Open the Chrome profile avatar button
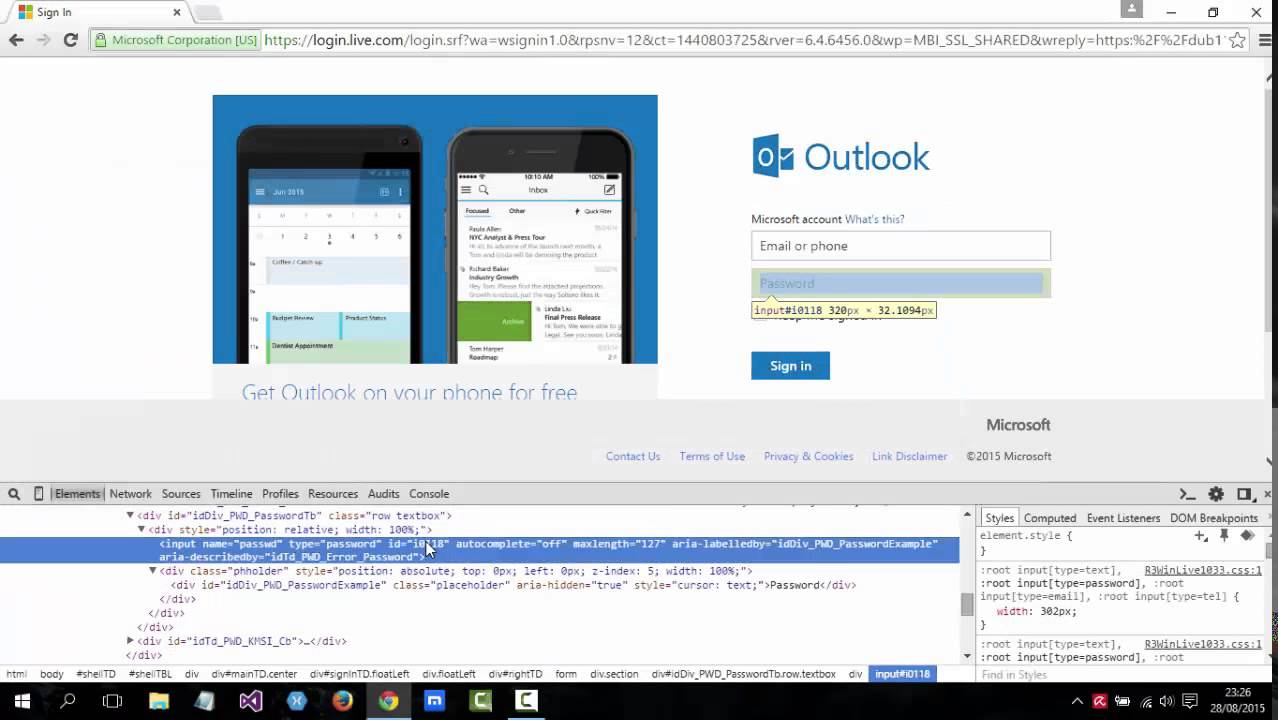This screenshot has width=1278, height=720. pos(1131,9)
